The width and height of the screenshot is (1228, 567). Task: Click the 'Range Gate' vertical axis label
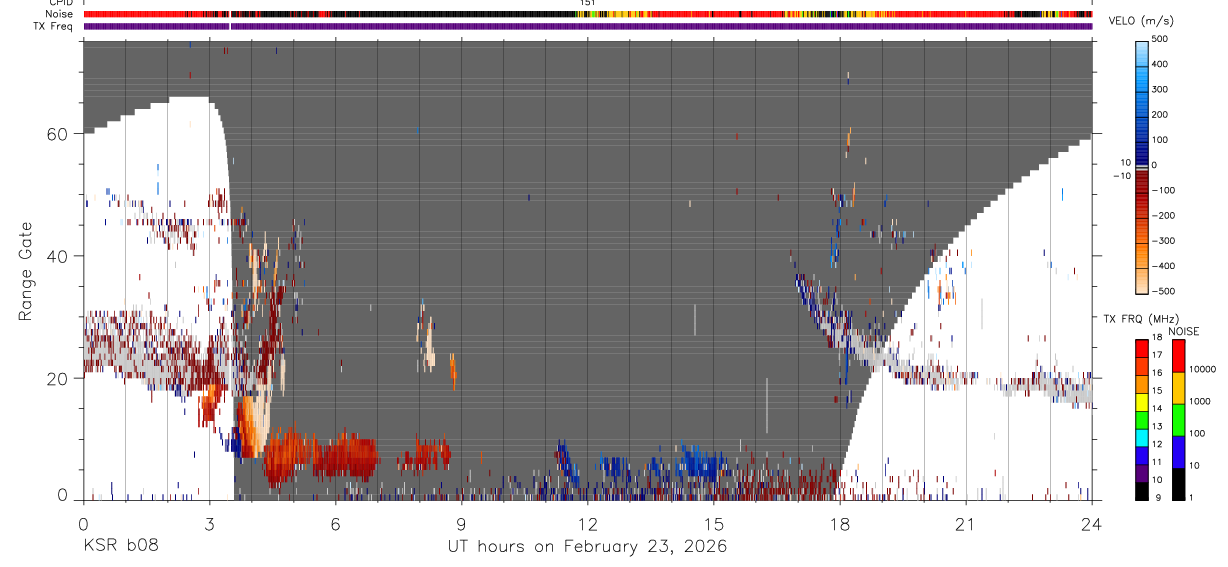[x=25, y=270]
